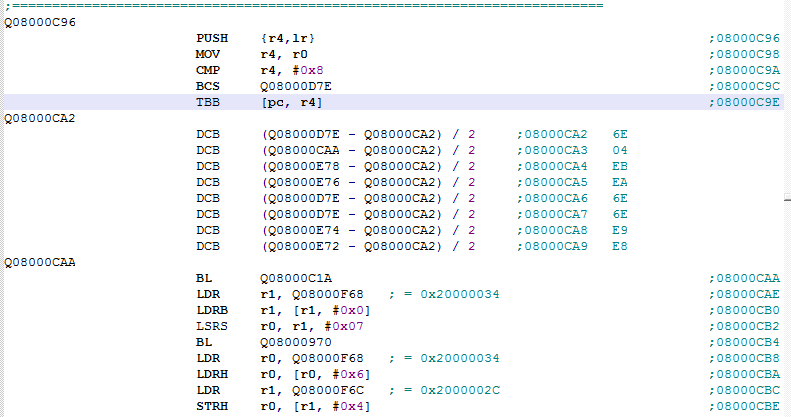Screen dimensions: 791x417
Task: Click the Q08000CAA label in the left margin
Action: point(39,262)
